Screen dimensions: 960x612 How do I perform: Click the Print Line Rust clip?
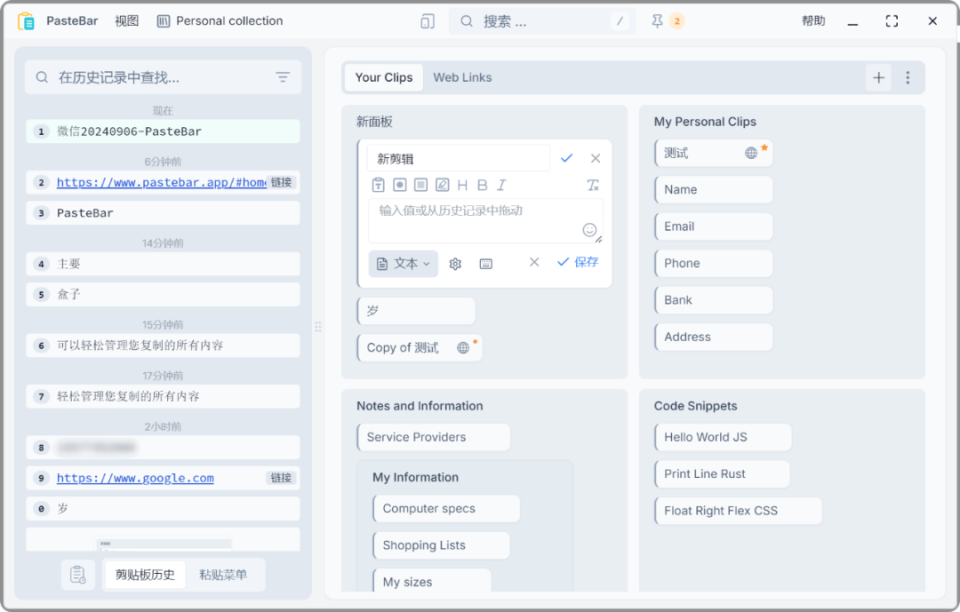click(x=722, y=474)
